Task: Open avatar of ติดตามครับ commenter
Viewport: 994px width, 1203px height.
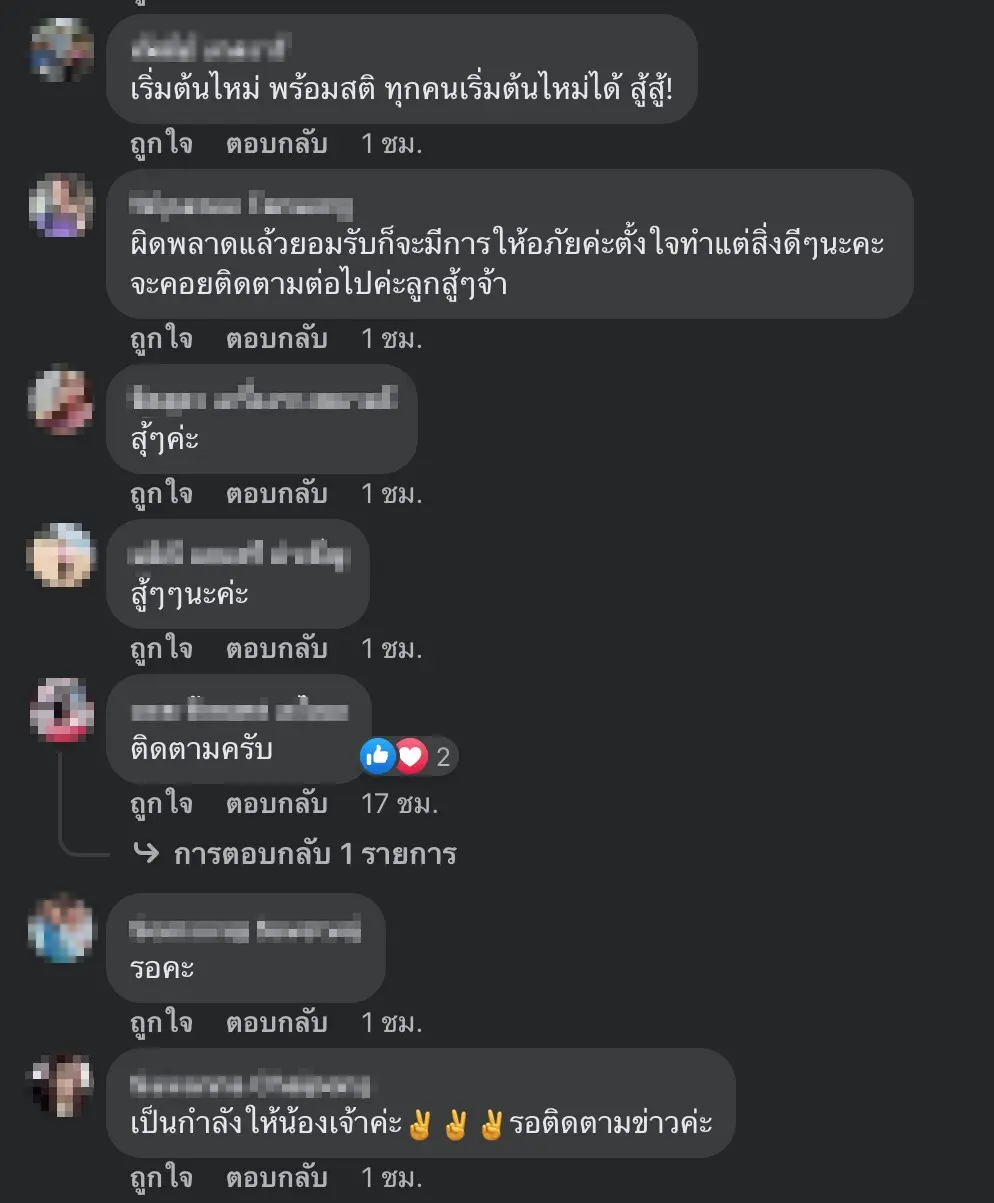Action: pyautogui.click(x=62, y=710)
